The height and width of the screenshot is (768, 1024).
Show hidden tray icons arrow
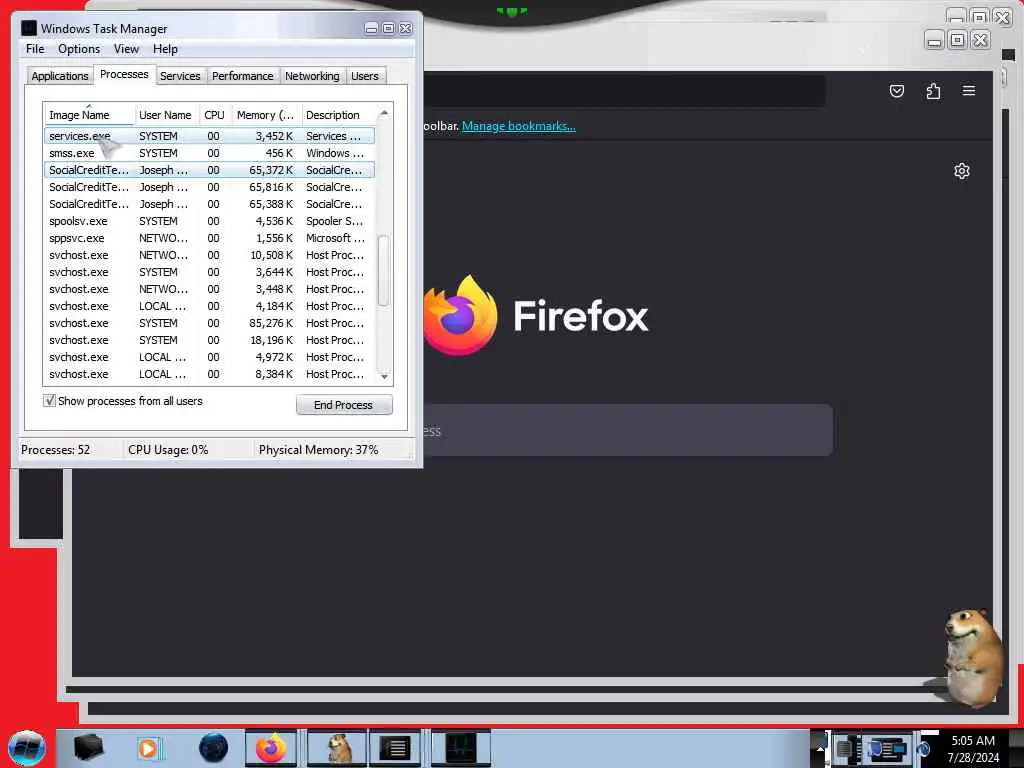[x=819, y=748]
